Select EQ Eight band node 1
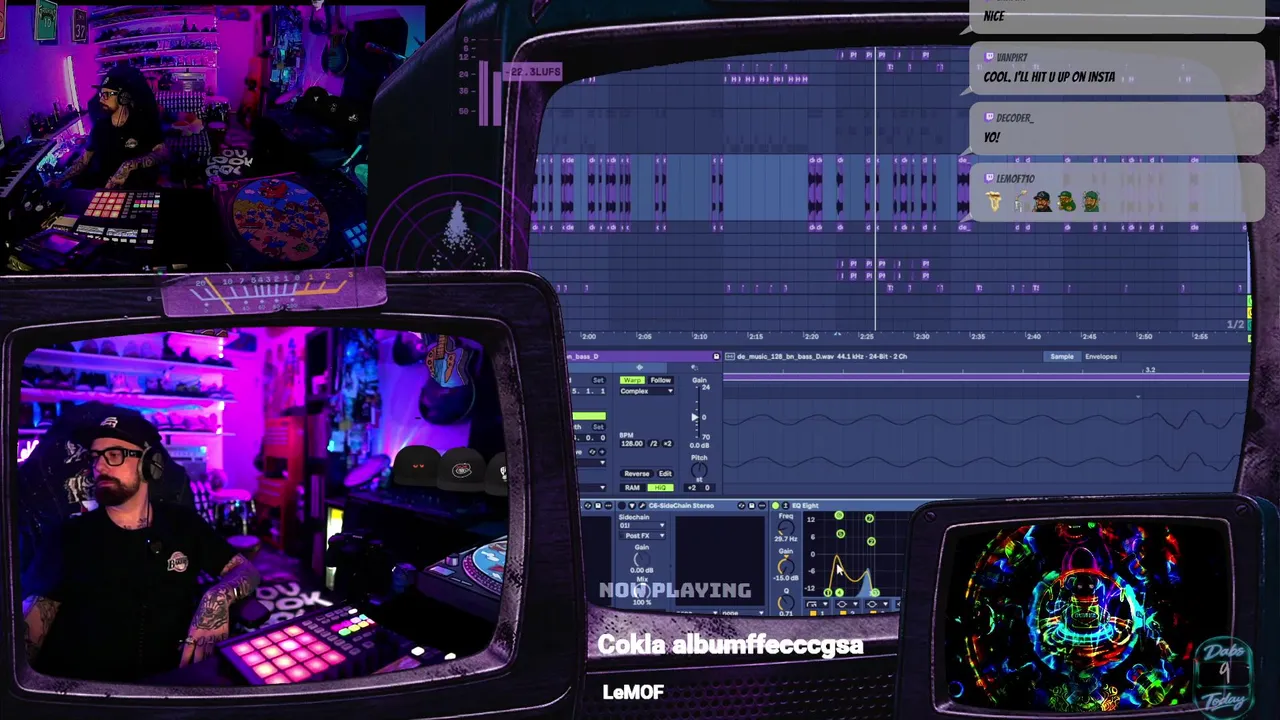The width and height of the screenshot is (1280, 720). coord(828,593)
